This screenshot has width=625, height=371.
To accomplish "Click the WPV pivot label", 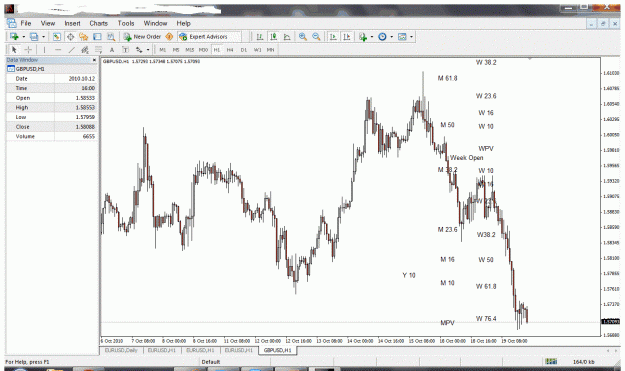I will [x=486, y=149].
